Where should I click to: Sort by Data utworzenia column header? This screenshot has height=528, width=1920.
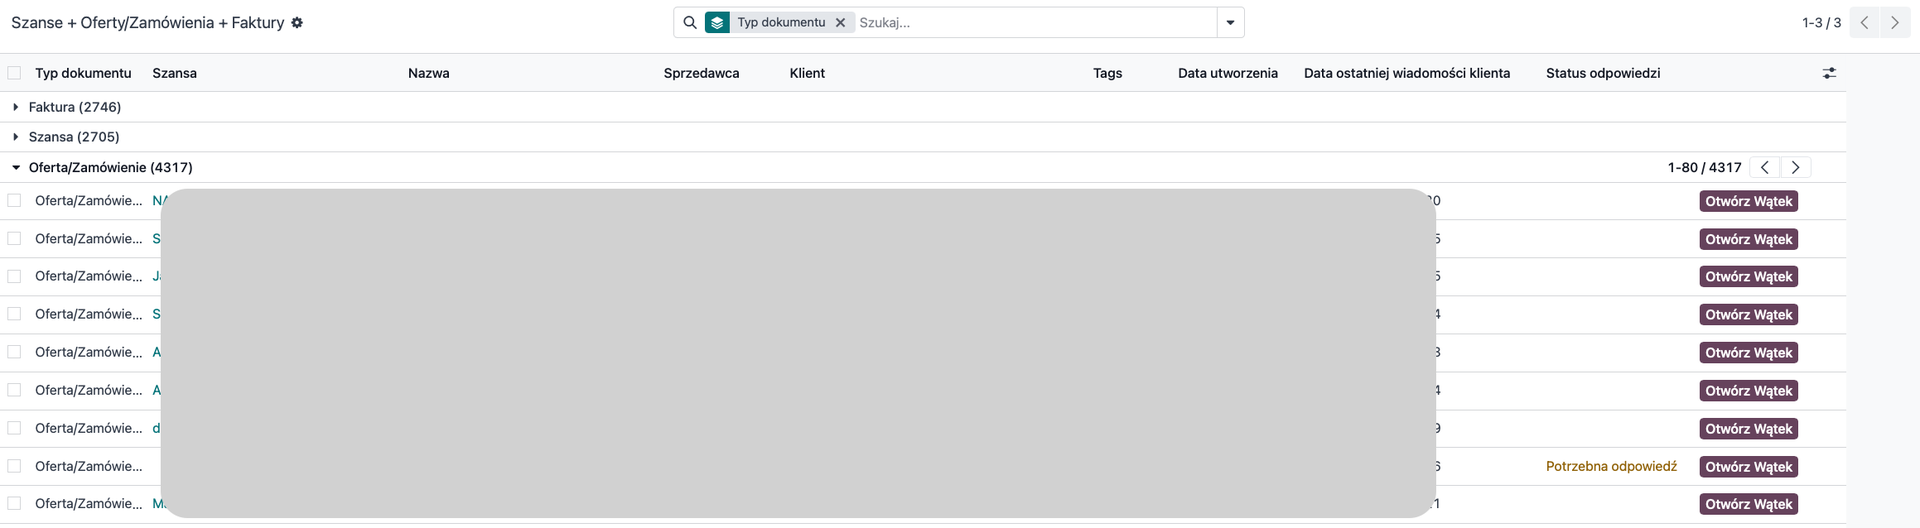tap(1227, 73)
